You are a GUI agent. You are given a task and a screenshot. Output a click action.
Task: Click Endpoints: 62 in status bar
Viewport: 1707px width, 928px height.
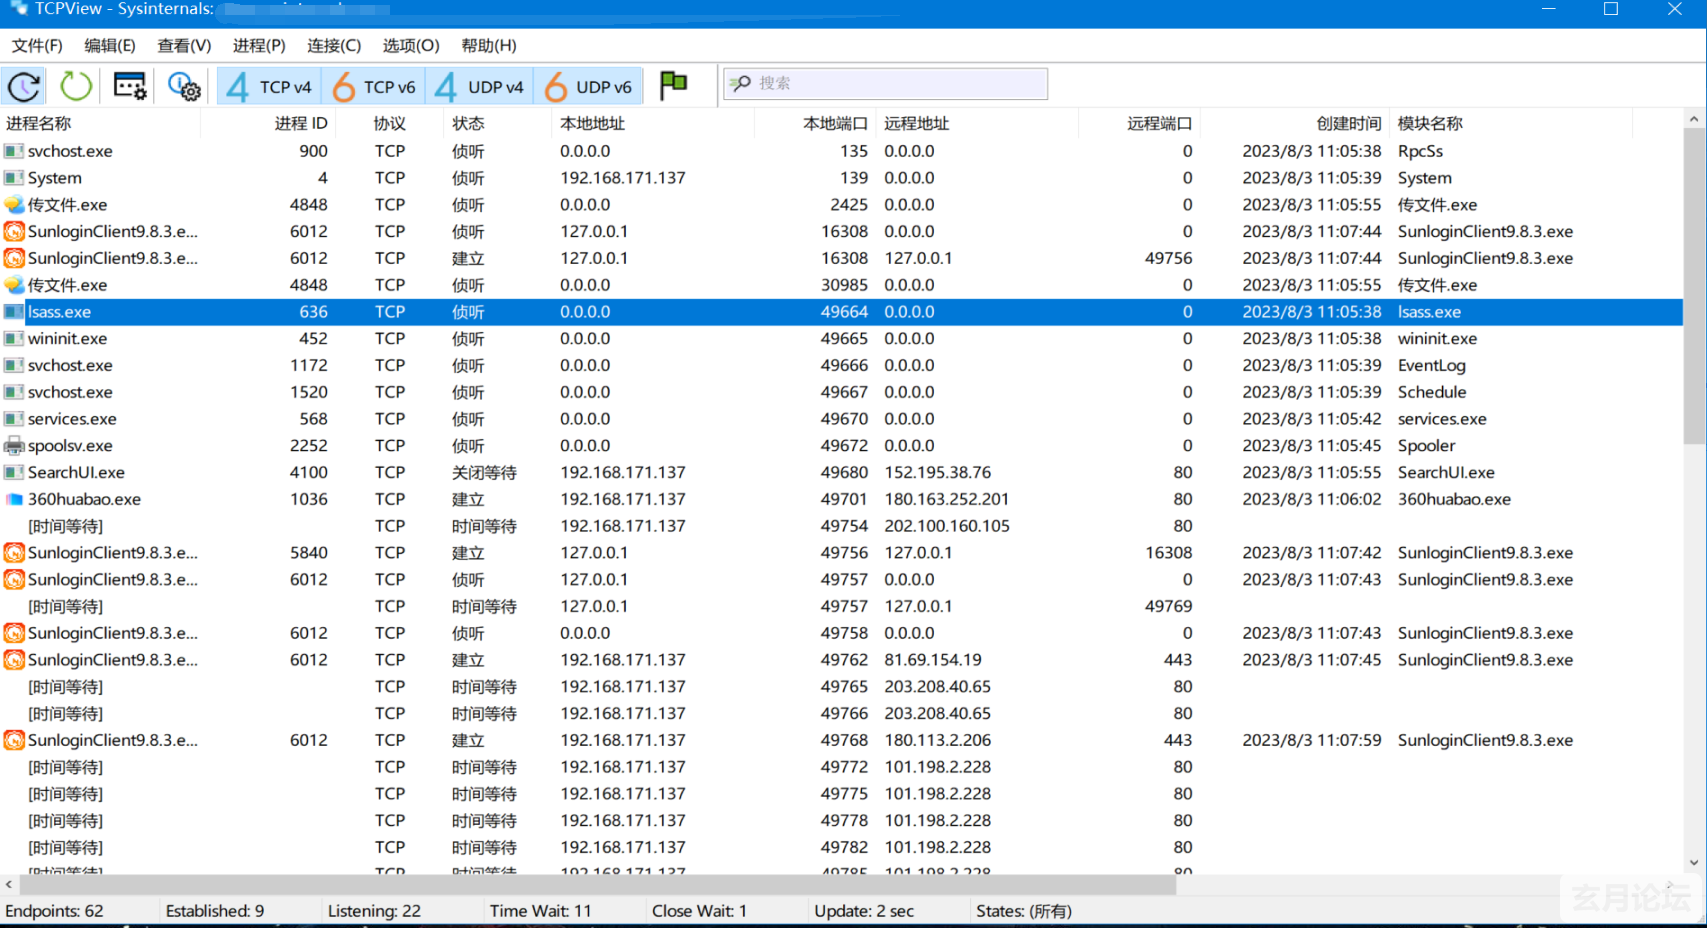click(x=54, y=911)
